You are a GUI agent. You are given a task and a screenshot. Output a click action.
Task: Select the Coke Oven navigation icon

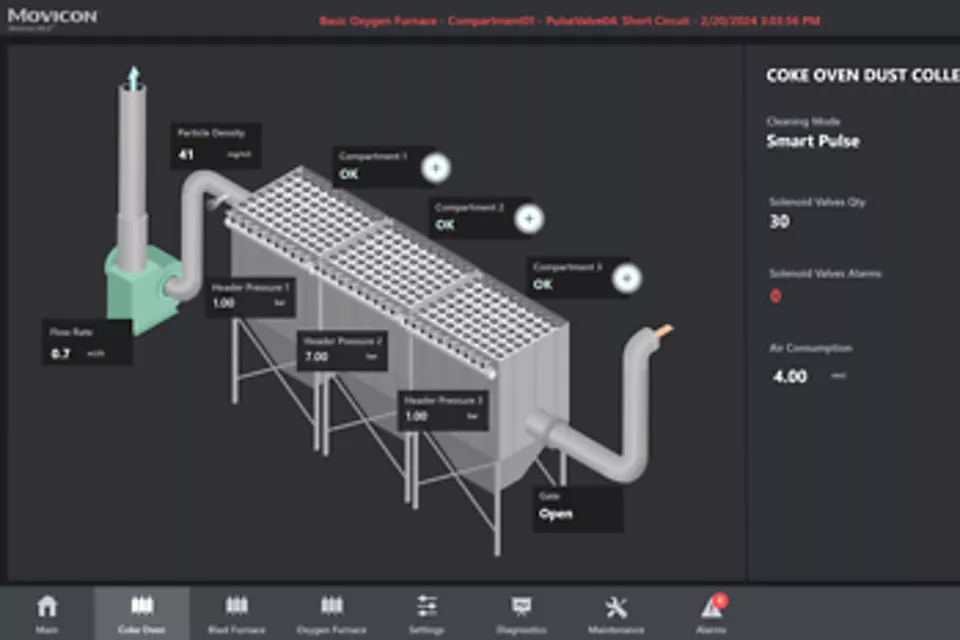[x=142, y=607]
